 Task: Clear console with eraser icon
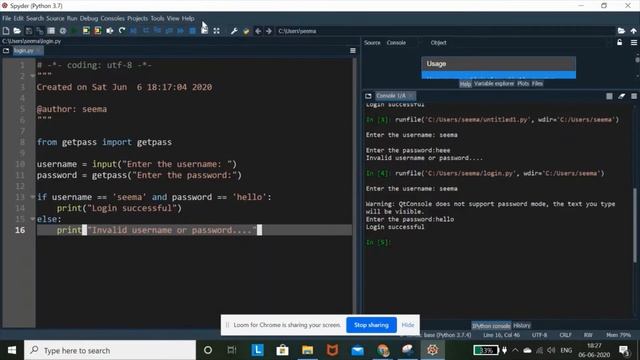tap(621, 96)
